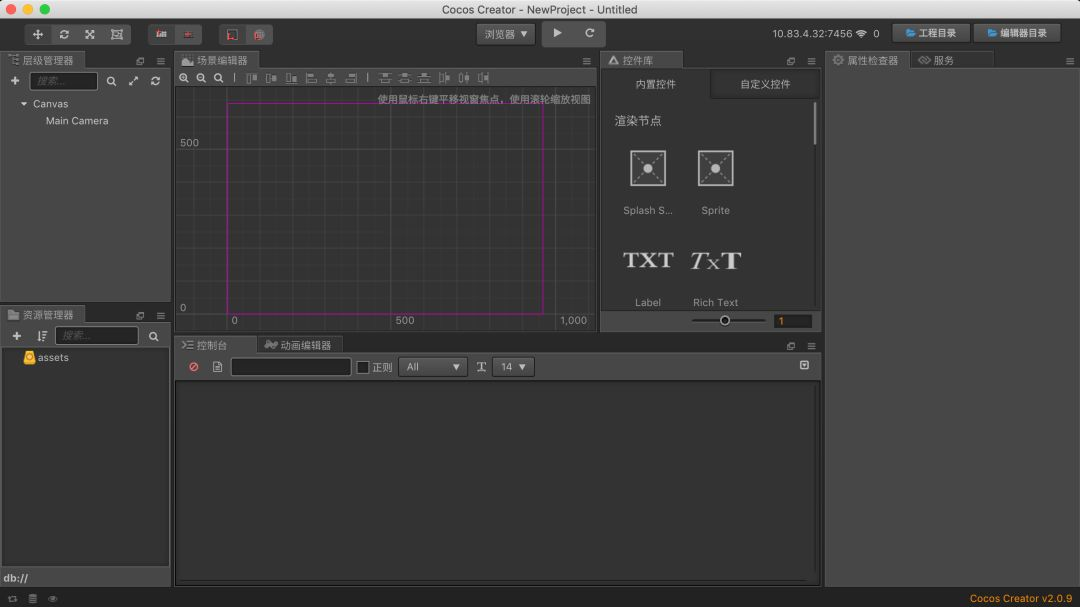This screenshot has height=607, width=1080.
Task: Collapse the Canvas node in hierarchy
Action: click(24, 104)
